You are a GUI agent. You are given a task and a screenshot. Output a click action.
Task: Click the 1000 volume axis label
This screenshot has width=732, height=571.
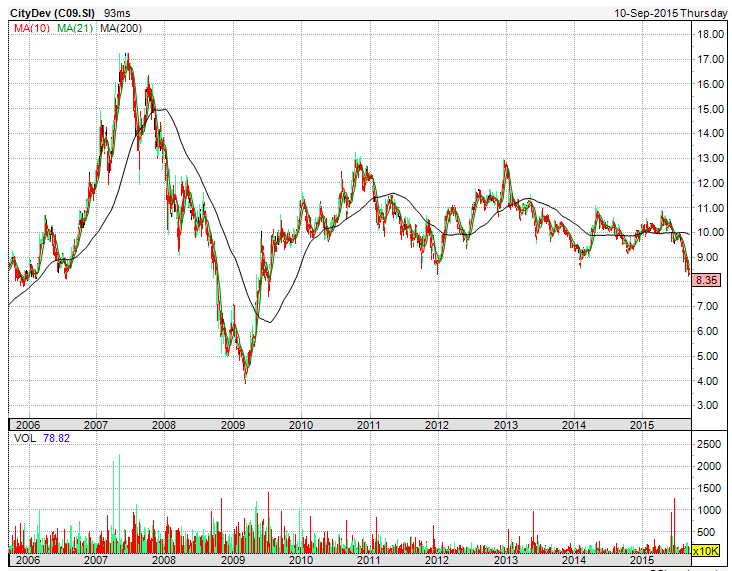[709, 509]
